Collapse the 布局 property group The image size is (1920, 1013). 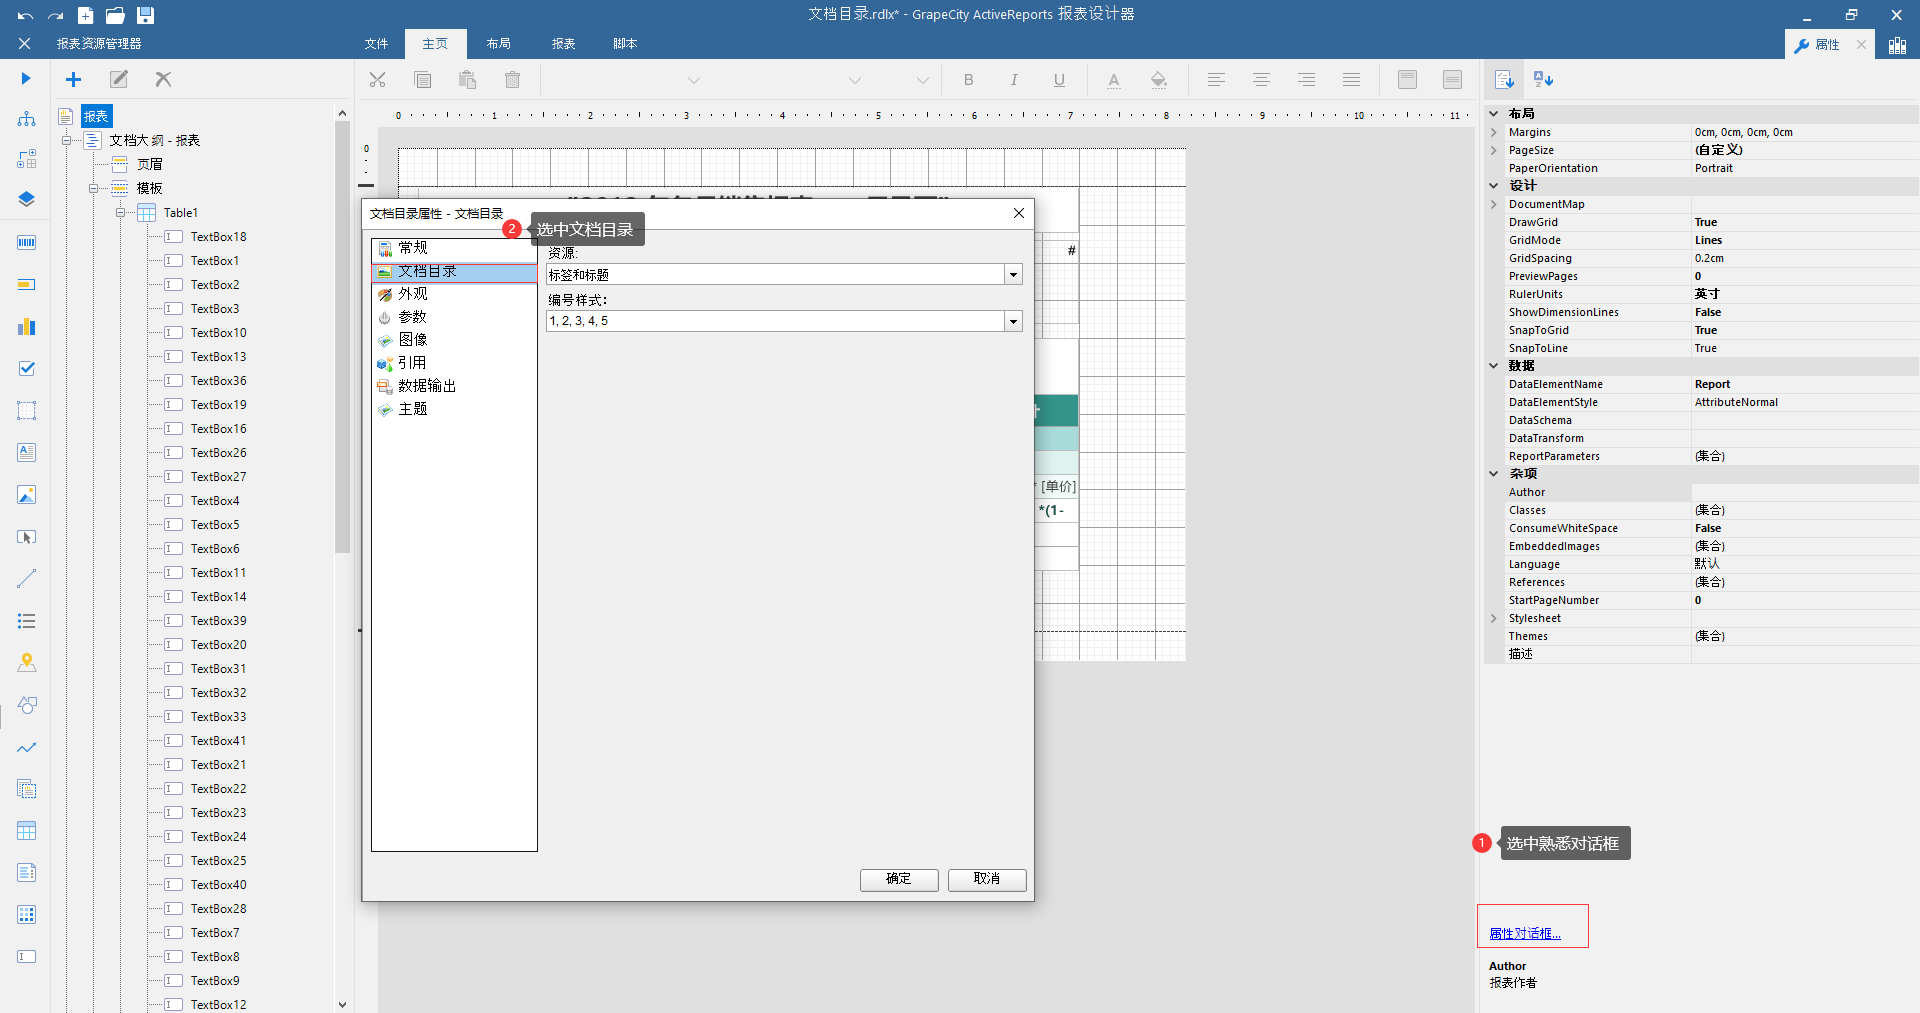1494,114
